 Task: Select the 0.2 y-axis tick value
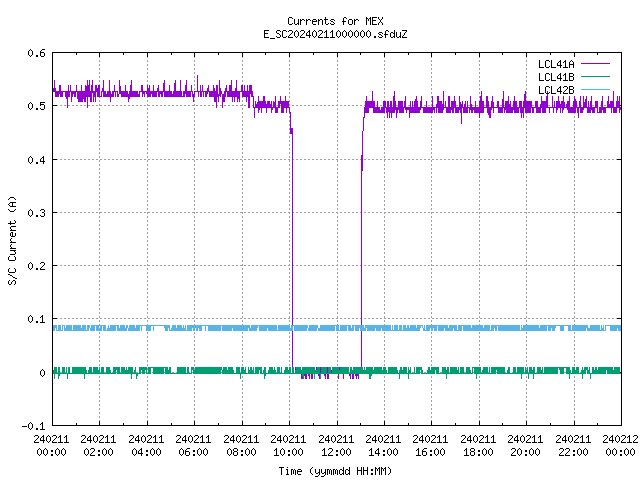click(37, 266)
